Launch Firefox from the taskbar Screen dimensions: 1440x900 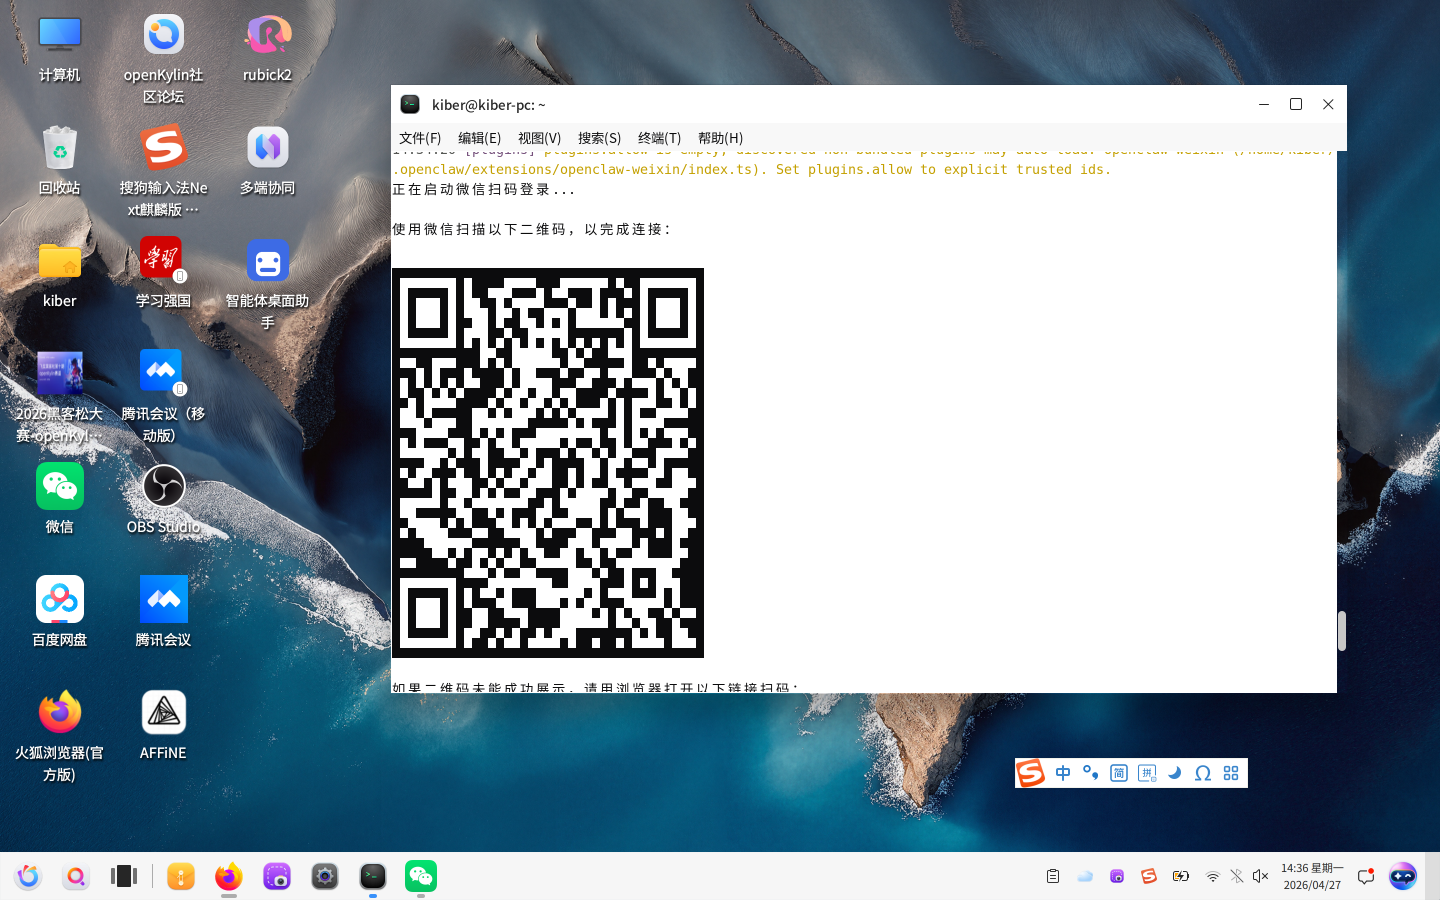tap(229, 876)
